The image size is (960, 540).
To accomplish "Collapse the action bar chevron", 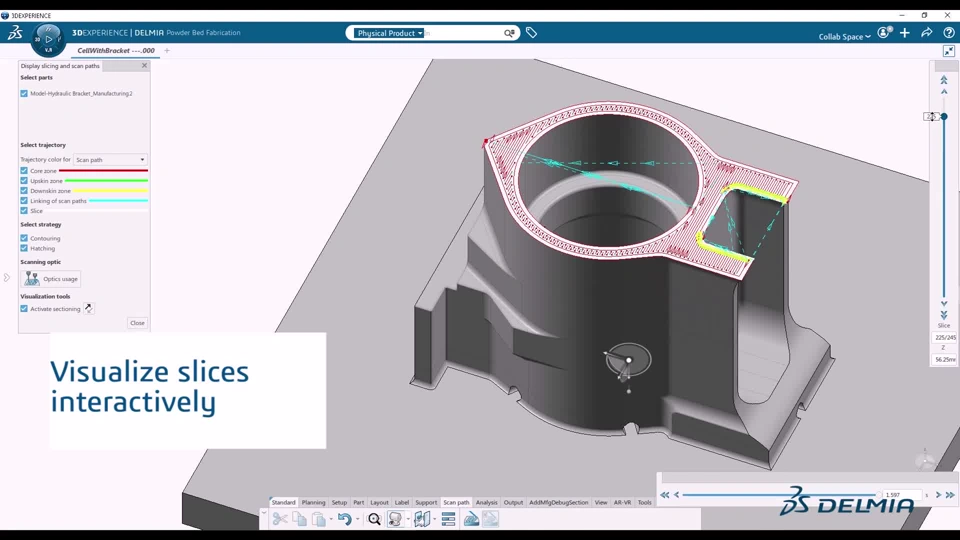I will [x=264, y=513].
